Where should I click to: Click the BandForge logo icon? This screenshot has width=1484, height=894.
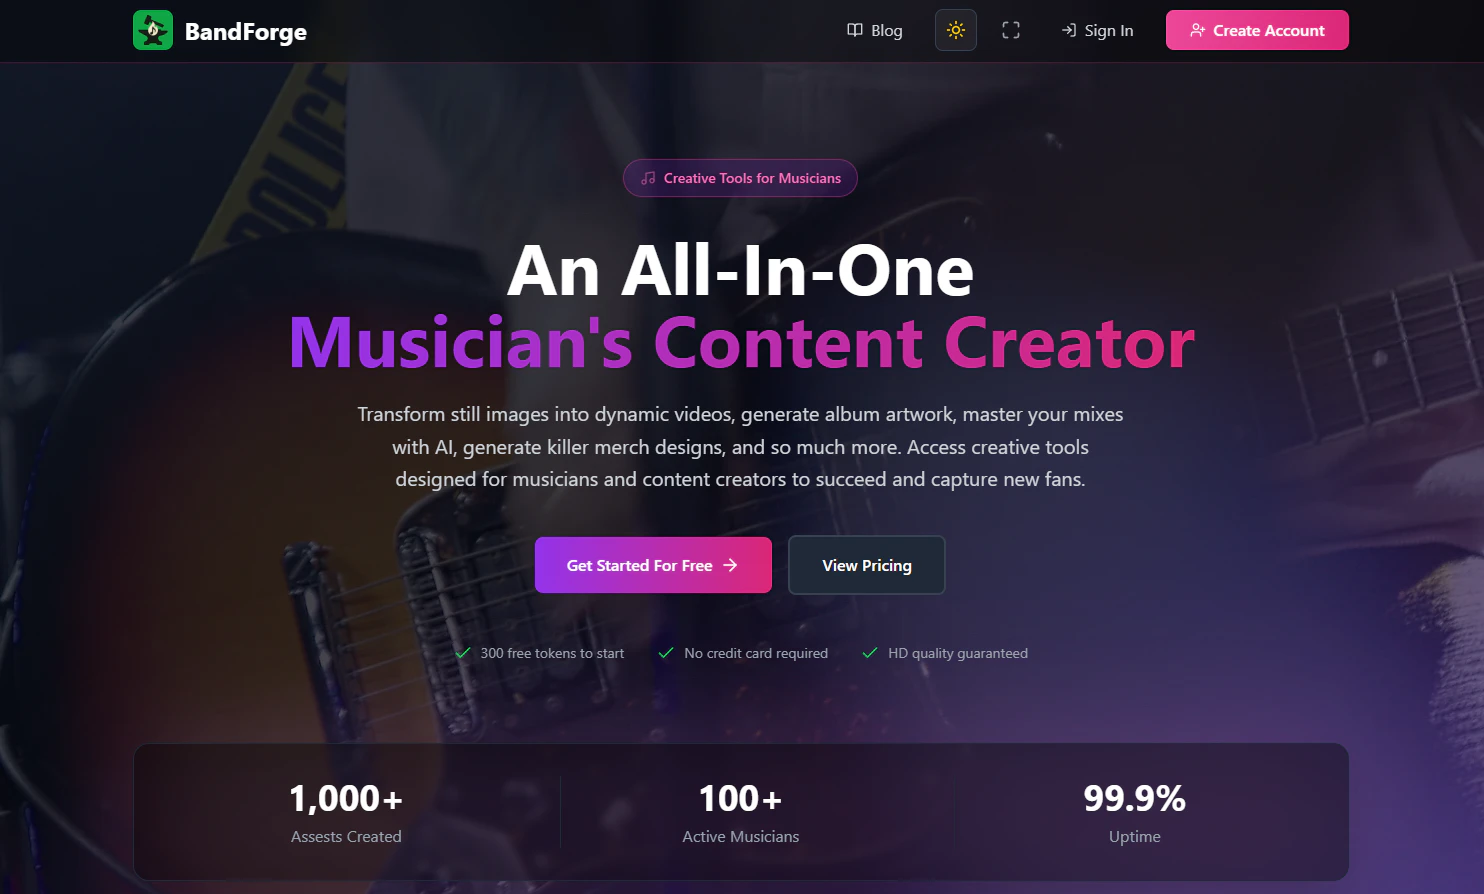(x=153, y=31)
